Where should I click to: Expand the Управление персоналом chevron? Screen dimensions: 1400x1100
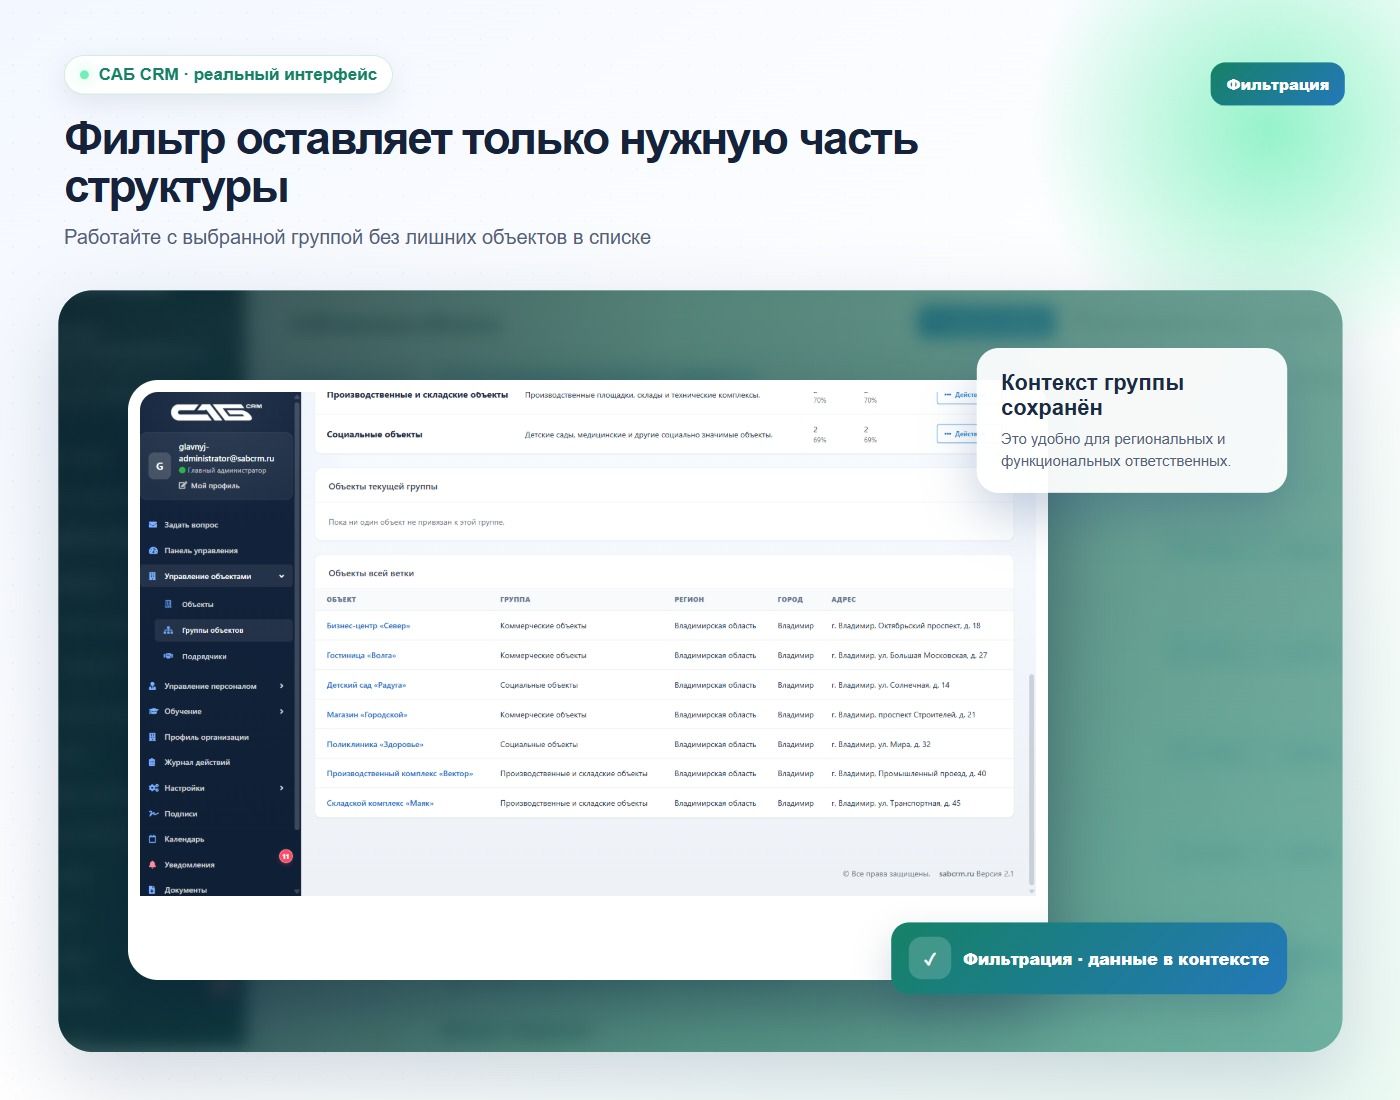click(281, 686)
